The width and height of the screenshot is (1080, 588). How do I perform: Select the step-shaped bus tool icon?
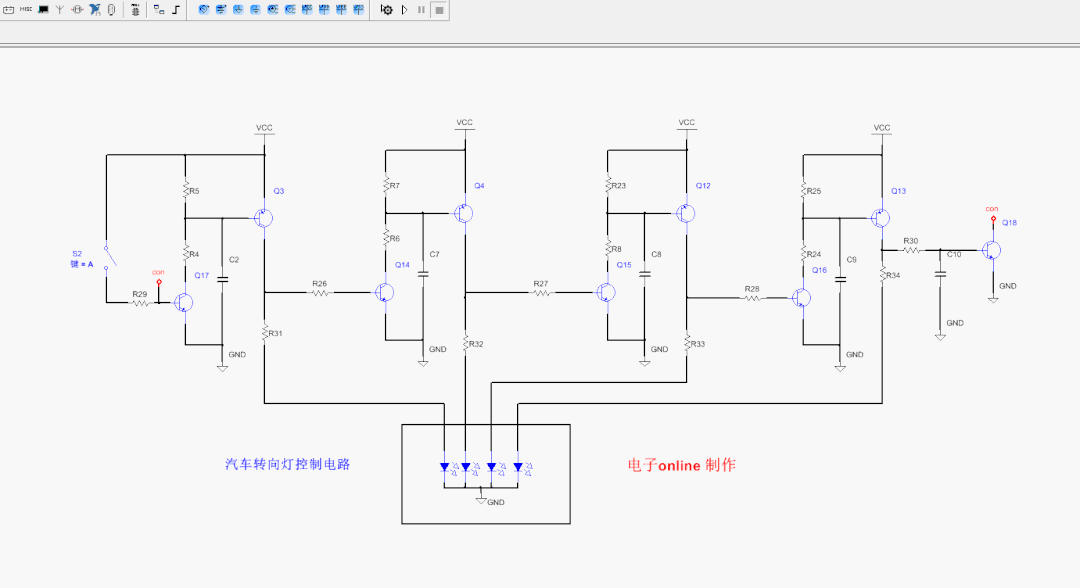pyautogui.click(x=176, y=9)
